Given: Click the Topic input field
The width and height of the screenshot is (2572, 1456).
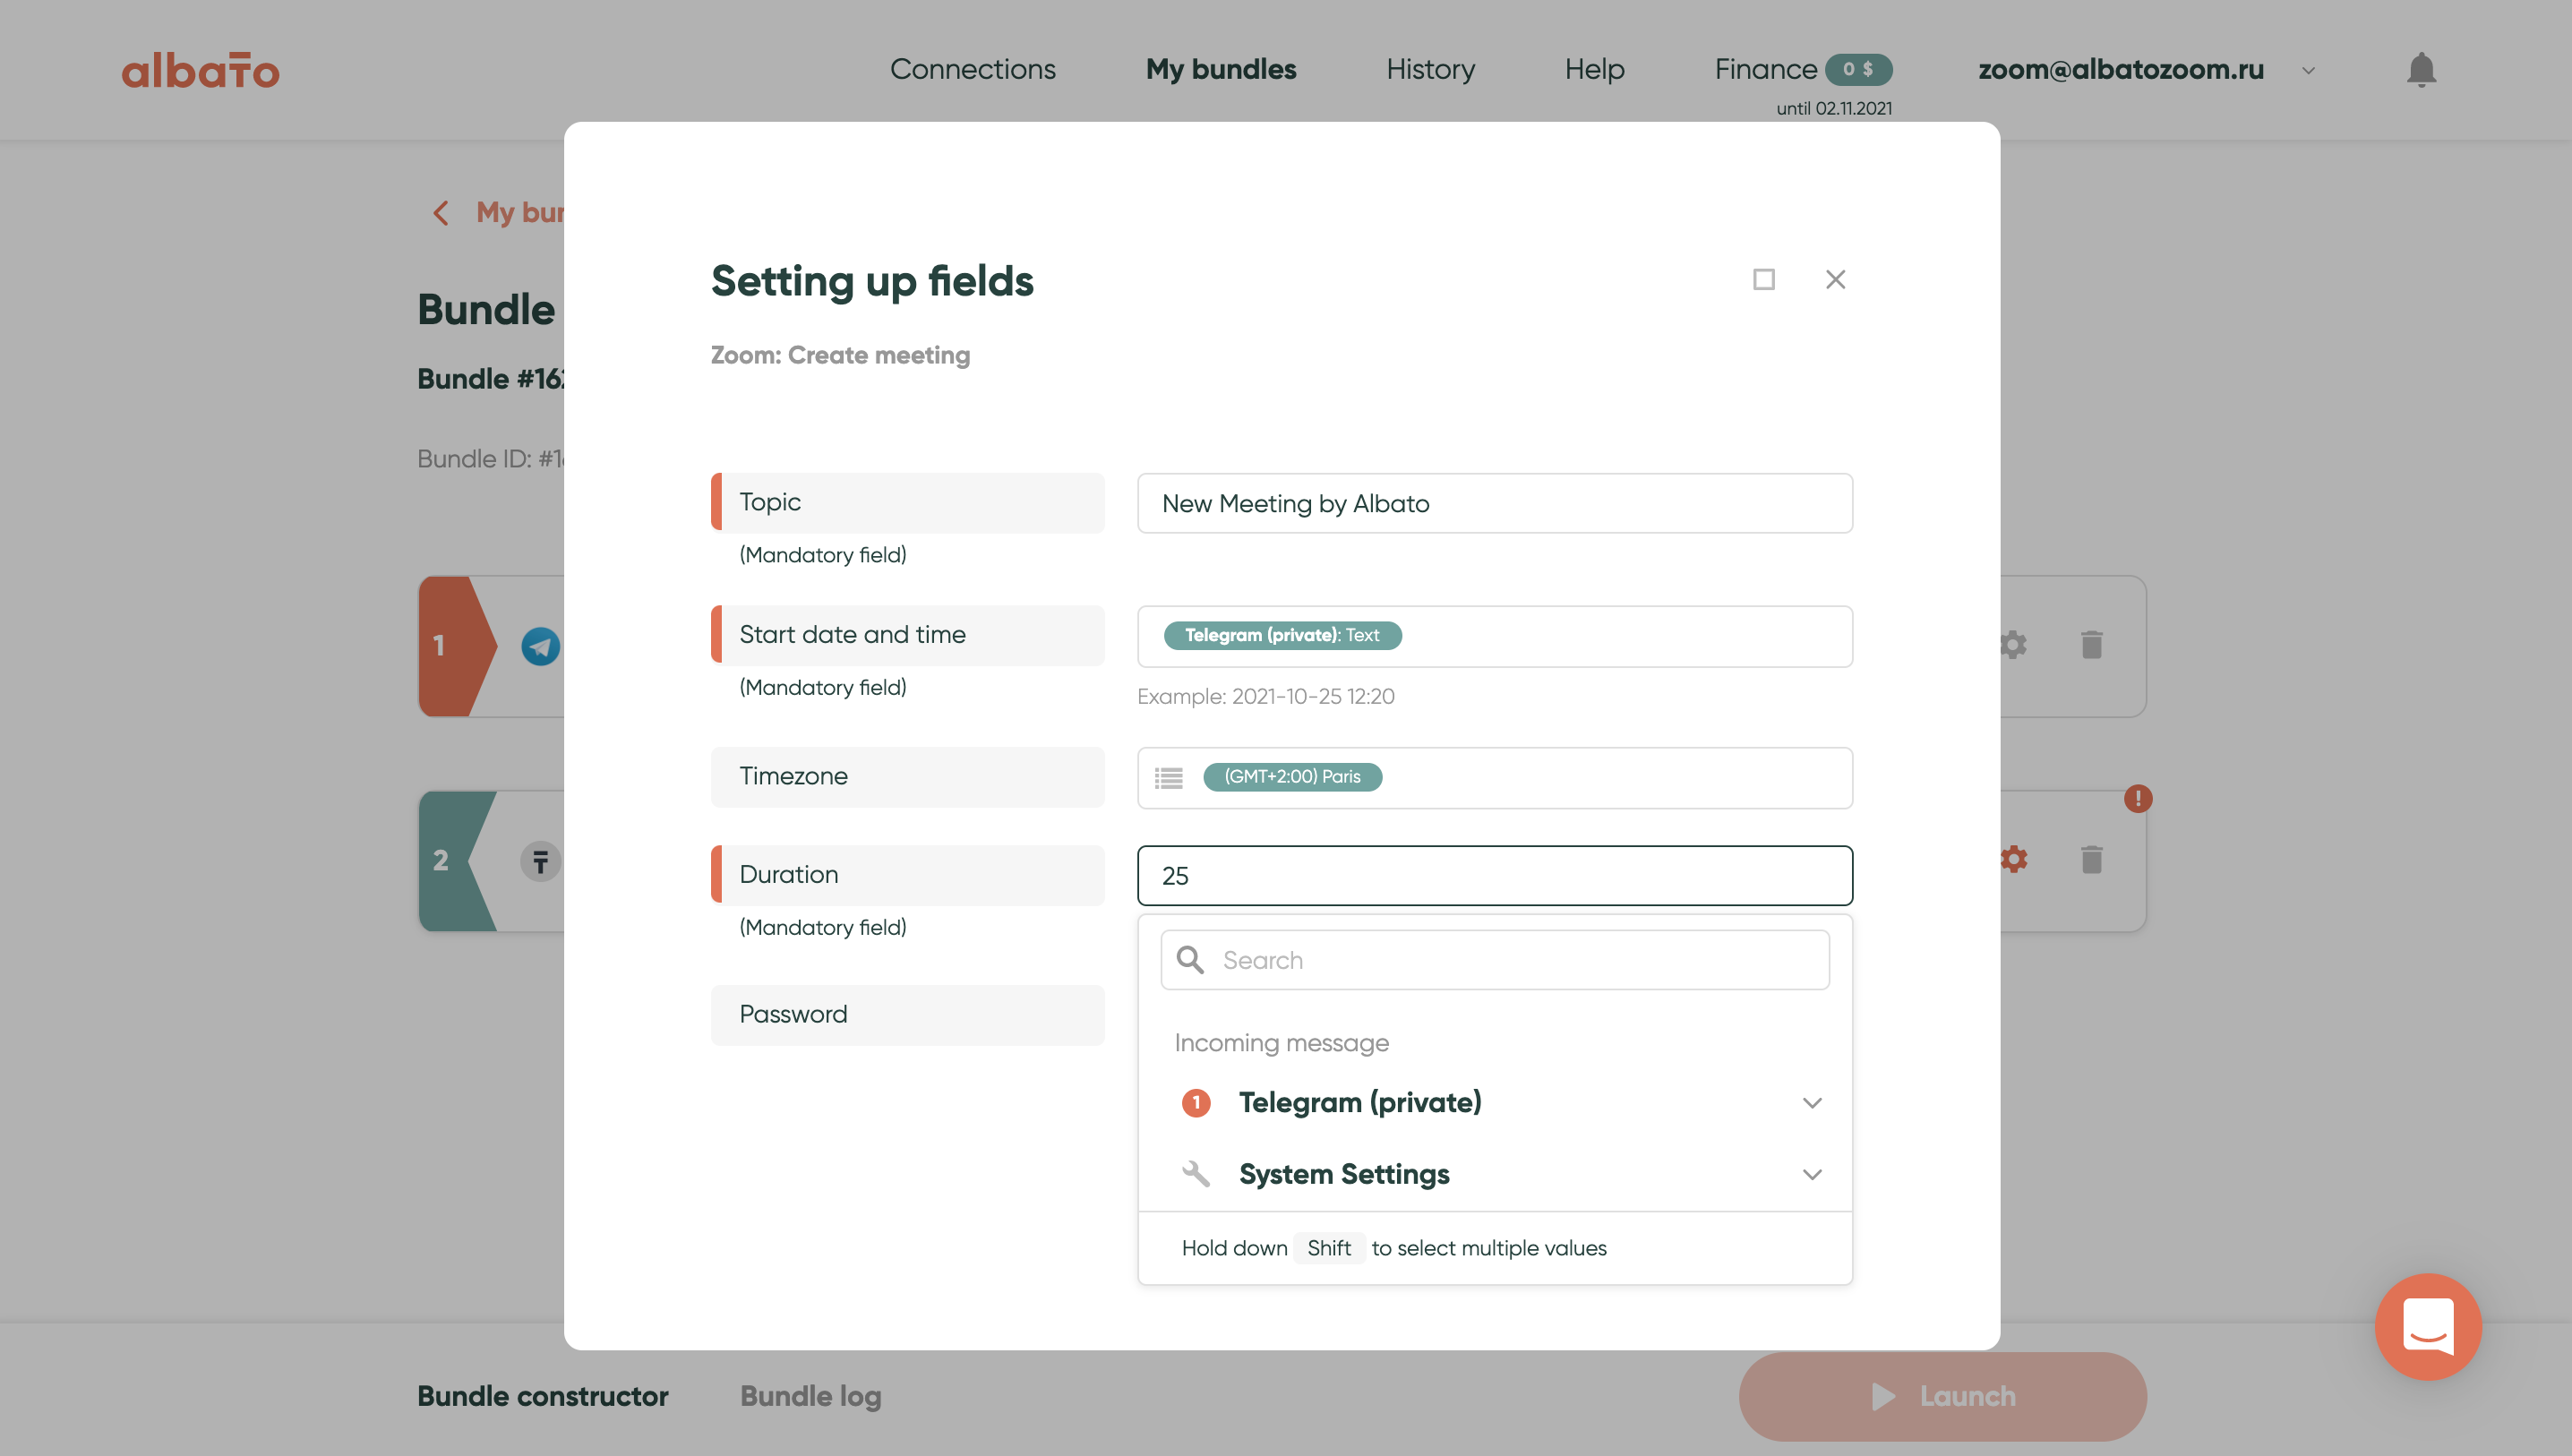Looking at the screenshot, I should (1494, 503).
